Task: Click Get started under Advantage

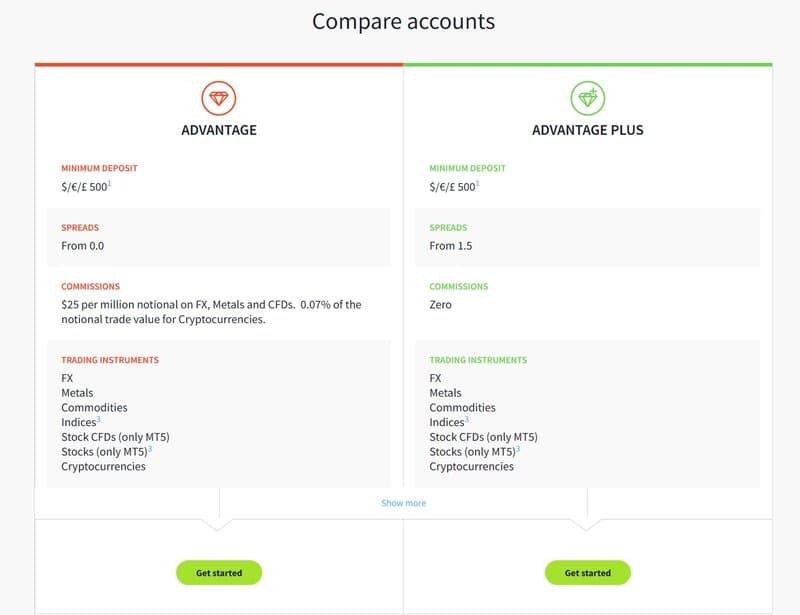Action: 219,572
